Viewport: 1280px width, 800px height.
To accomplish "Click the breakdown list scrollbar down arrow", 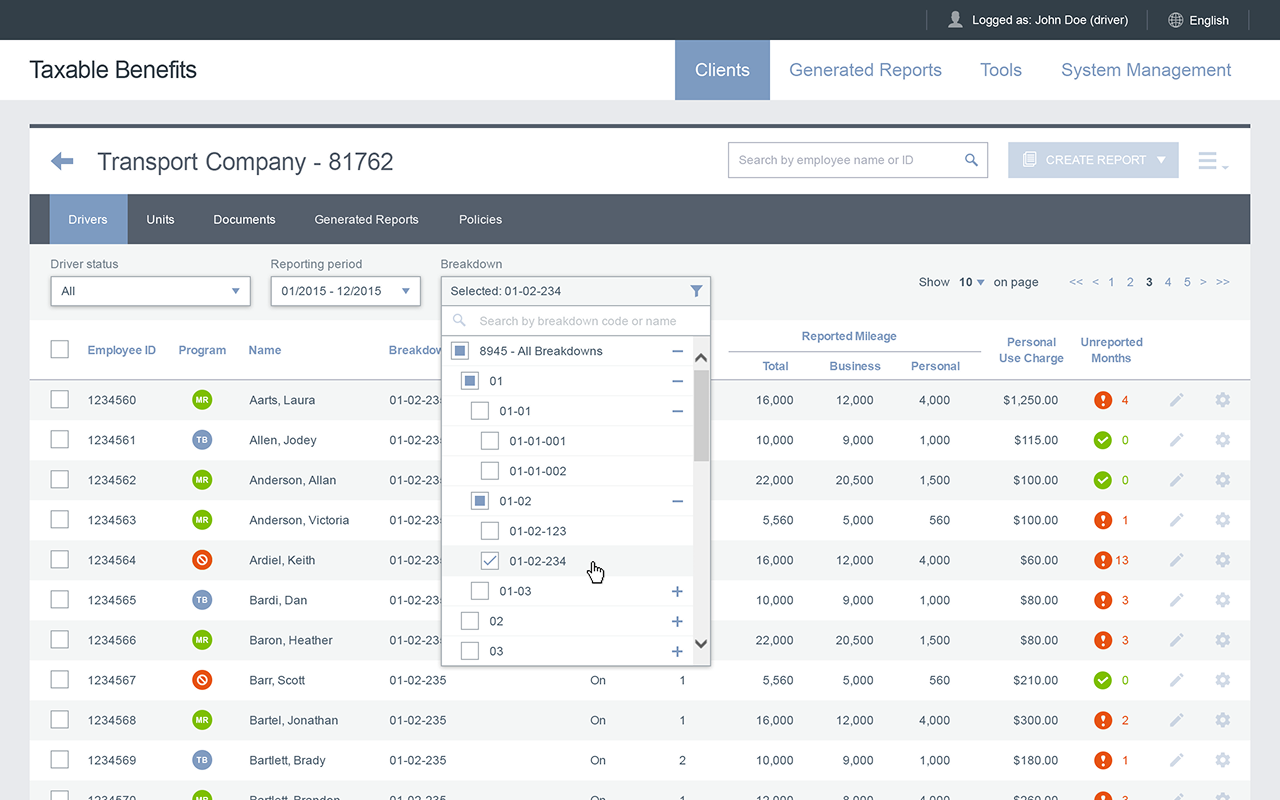I will point(701,644).
